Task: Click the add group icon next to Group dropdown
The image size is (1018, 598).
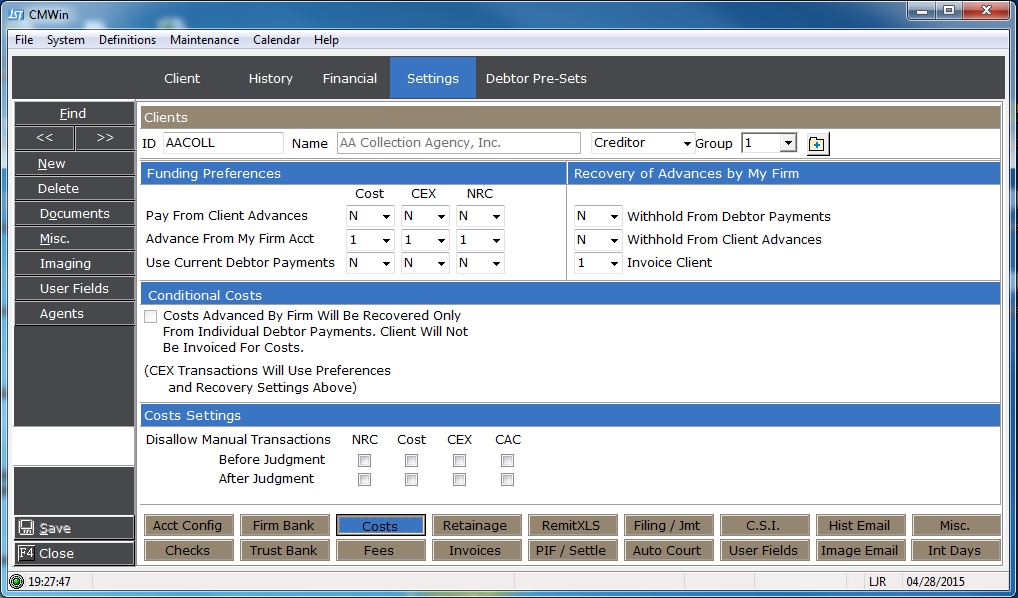Action: click(817, 144)
